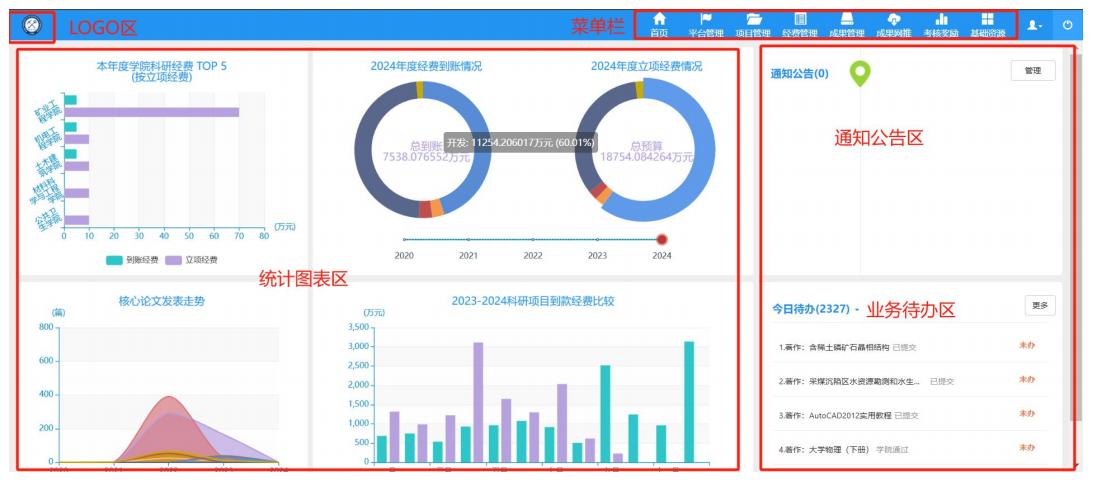Open 项目管理 folder icon
The height and width of the screenshot is (487, 1093).
tap(754, 24)
